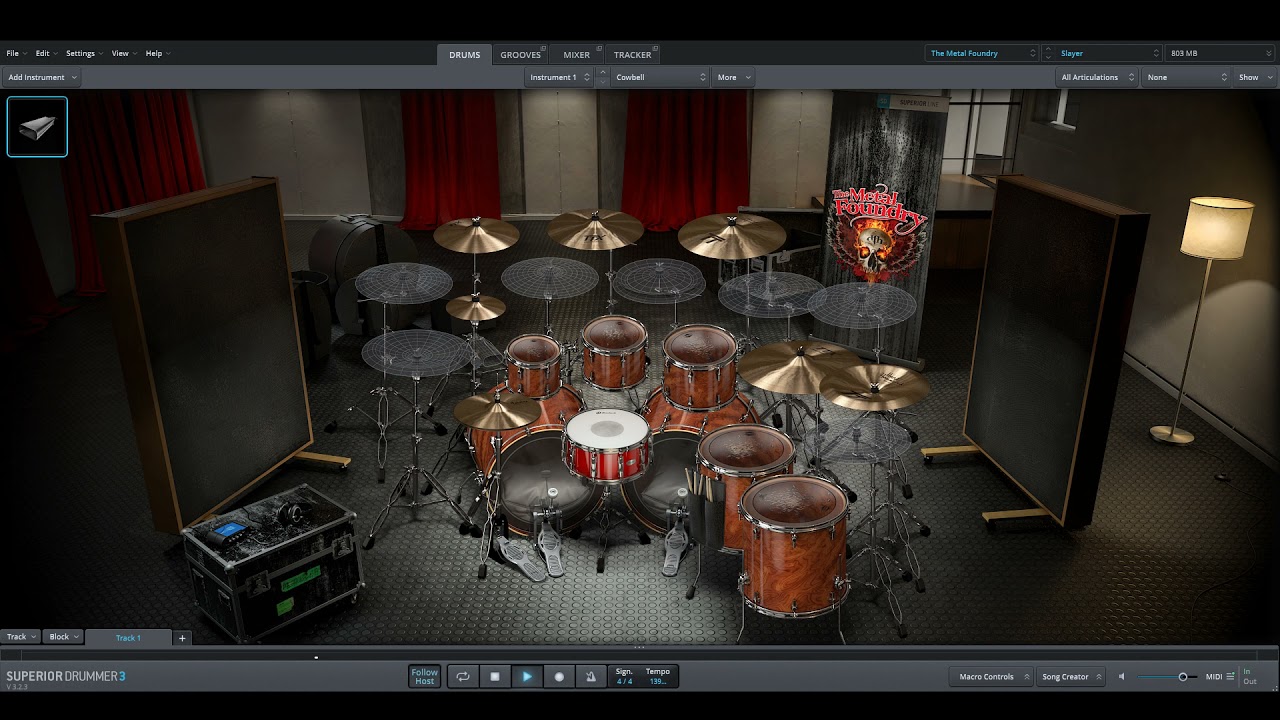
Task: Select the small splash cymbal on left
Action: [x=476, y=307]
